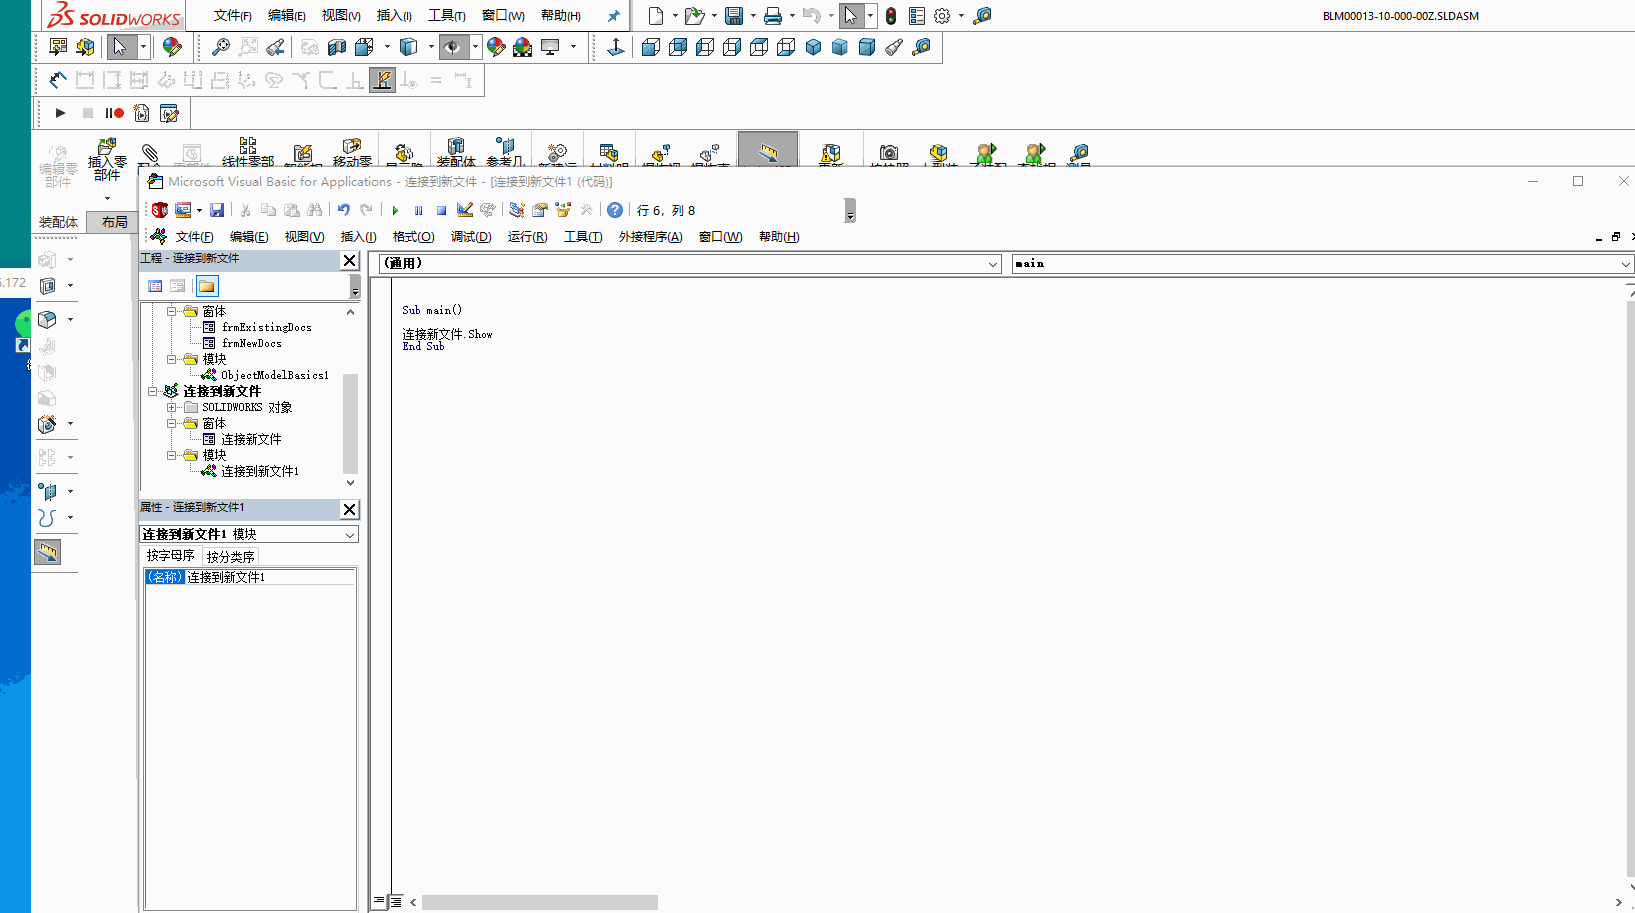Open SOLIDWORKS 文件(F) menu at top

click(x=233, y=16)
